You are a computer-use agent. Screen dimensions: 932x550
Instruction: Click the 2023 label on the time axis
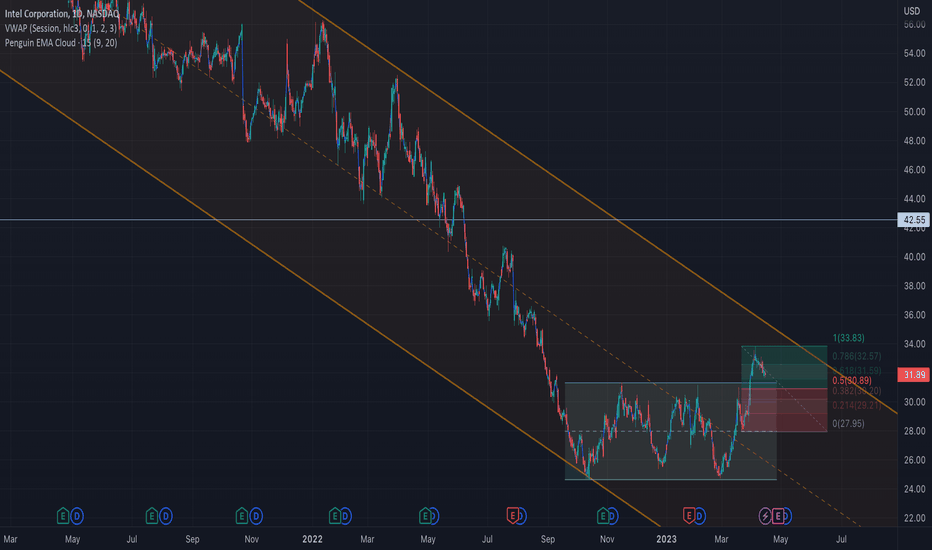pyautogui.click(x=666, y=539)
